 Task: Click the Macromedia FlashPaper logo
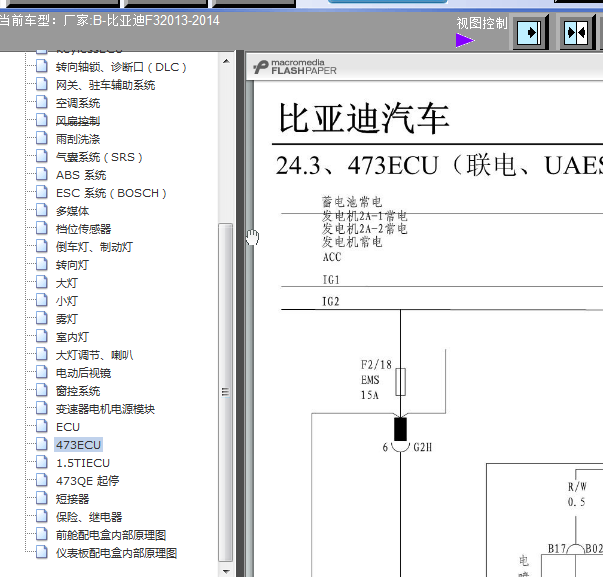[x=295, y=67]
